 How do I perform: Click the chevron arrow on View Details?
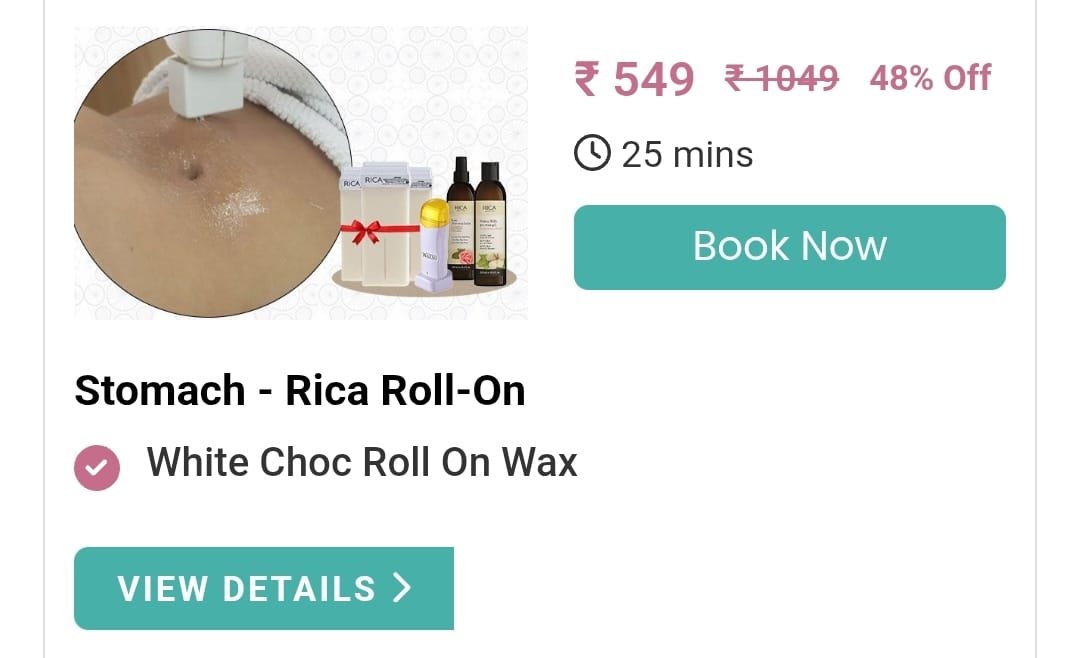[402, 588]
